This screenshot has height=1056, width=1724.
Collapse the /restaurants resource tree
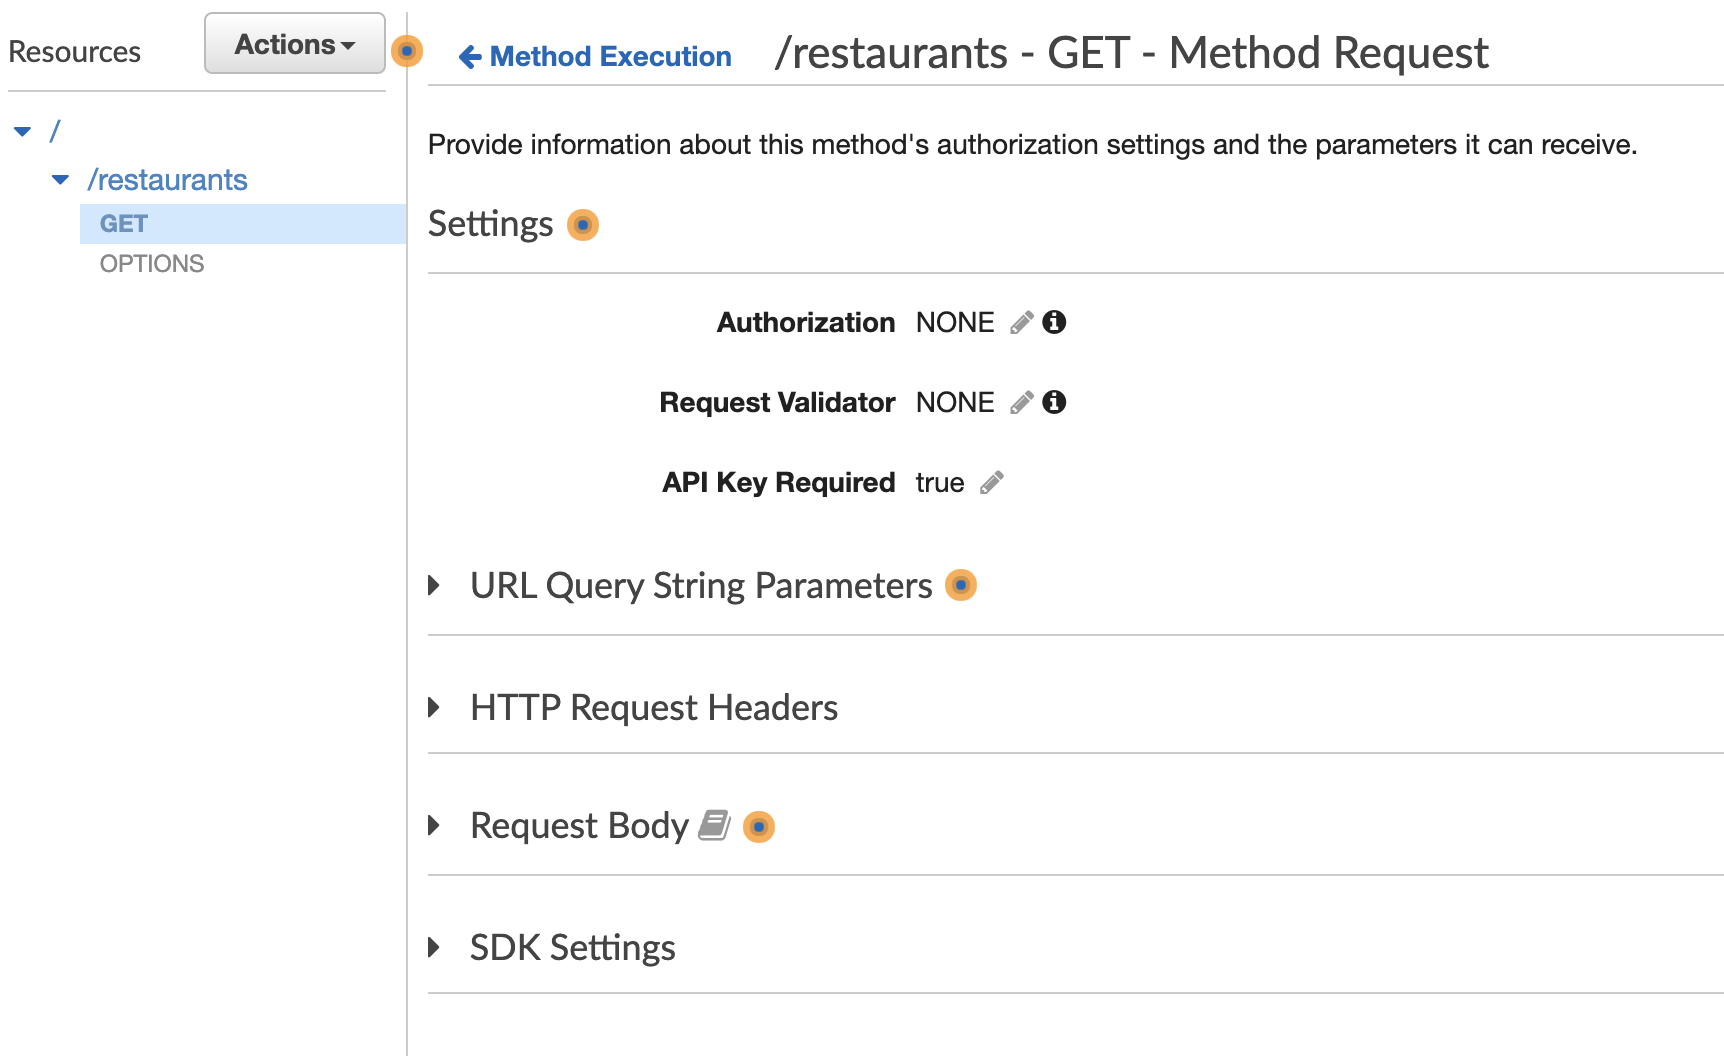[60, 180]
